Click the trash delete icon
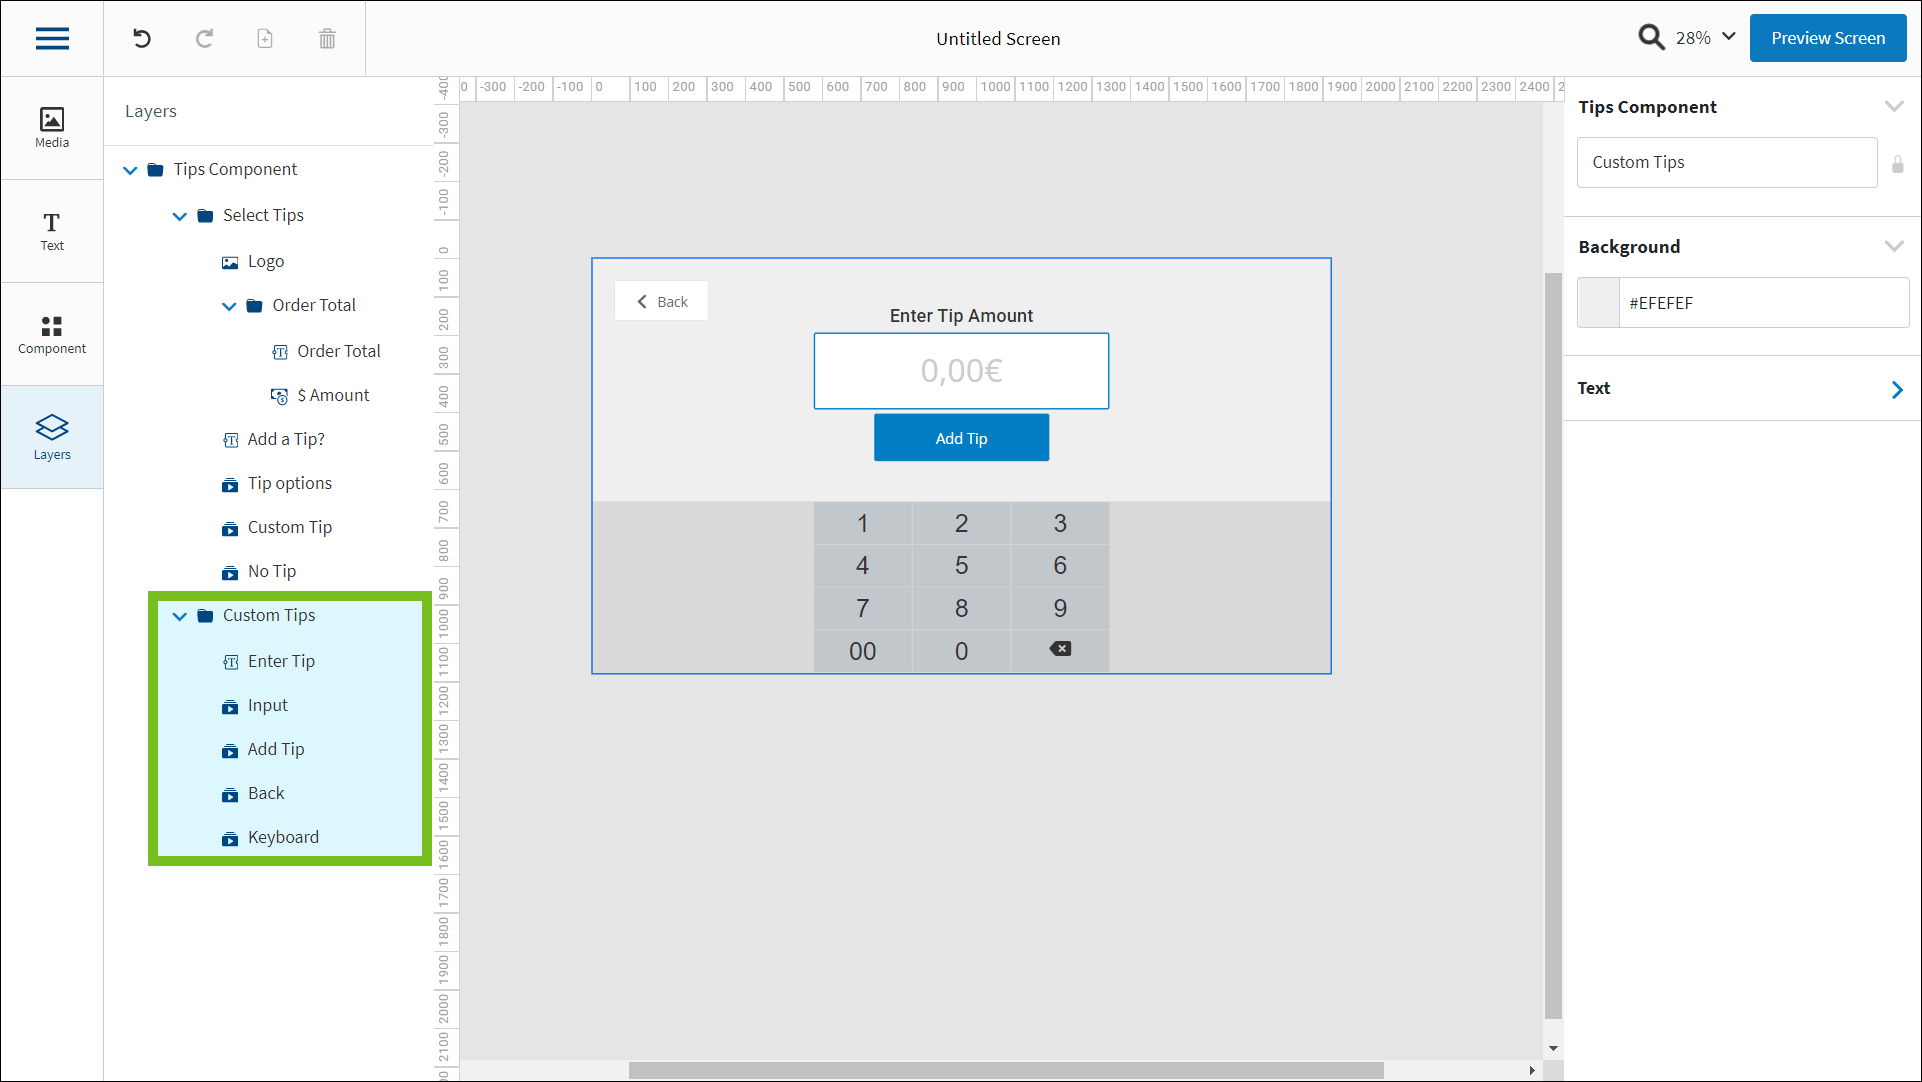Viewport: 1922px width, 1082px height. point(327,39)
